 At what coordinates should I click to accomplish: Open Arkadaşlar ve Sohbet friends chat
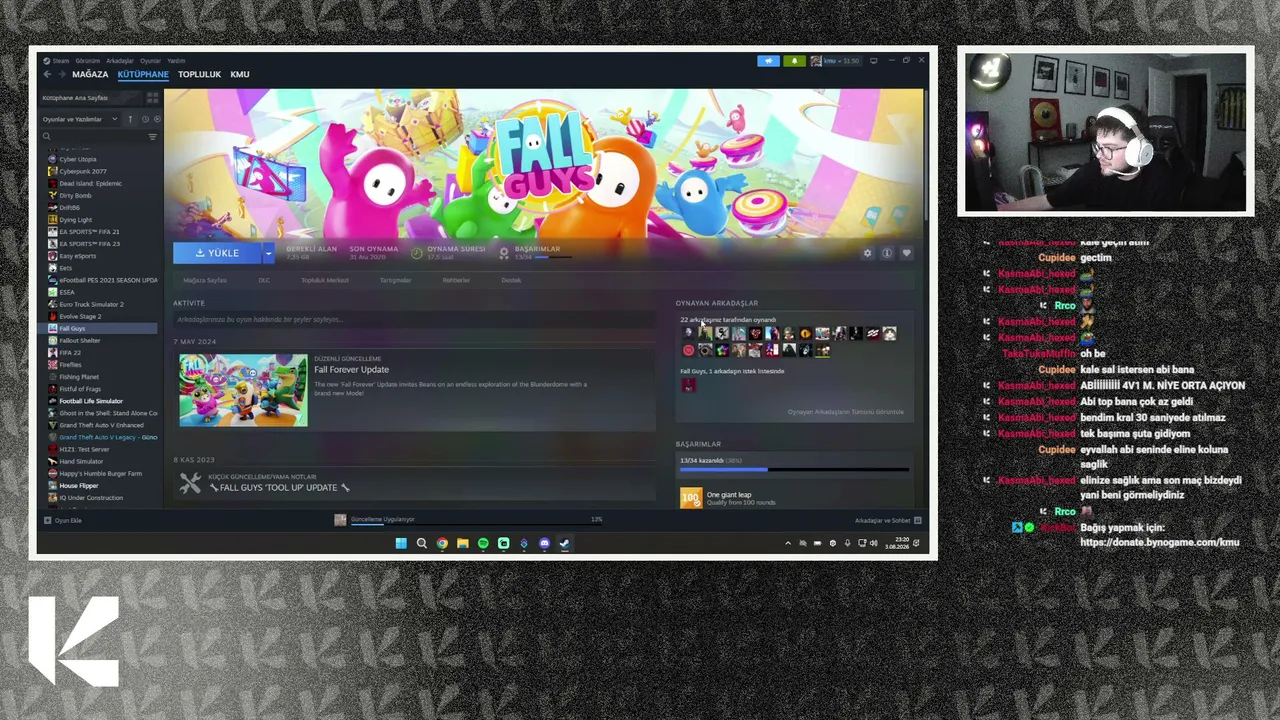[888, 520]
